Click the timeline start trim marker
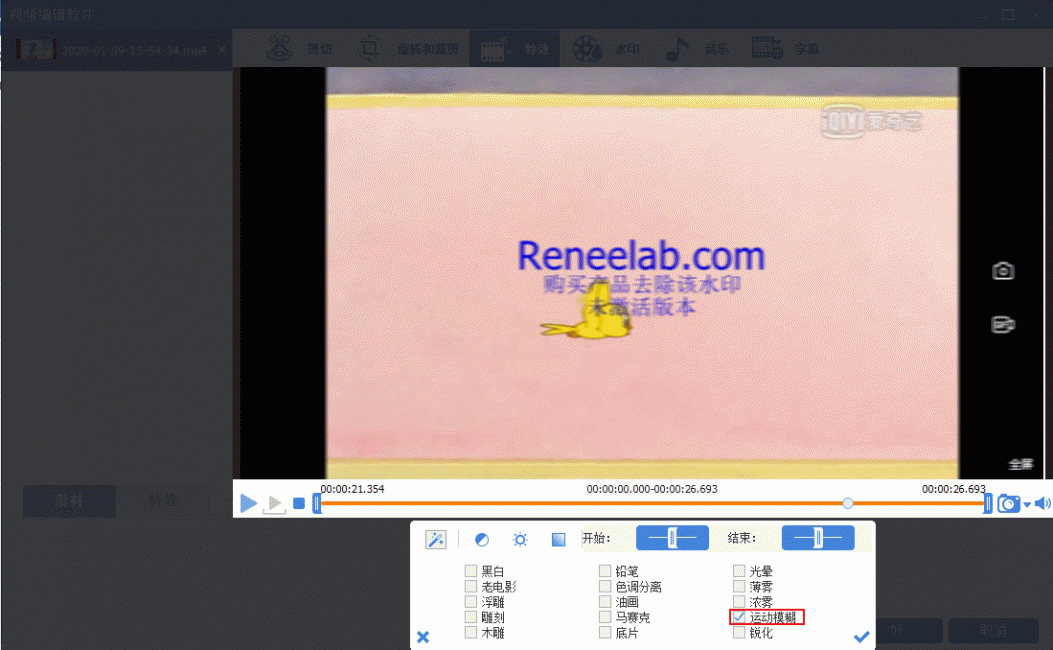 [316, 503]
